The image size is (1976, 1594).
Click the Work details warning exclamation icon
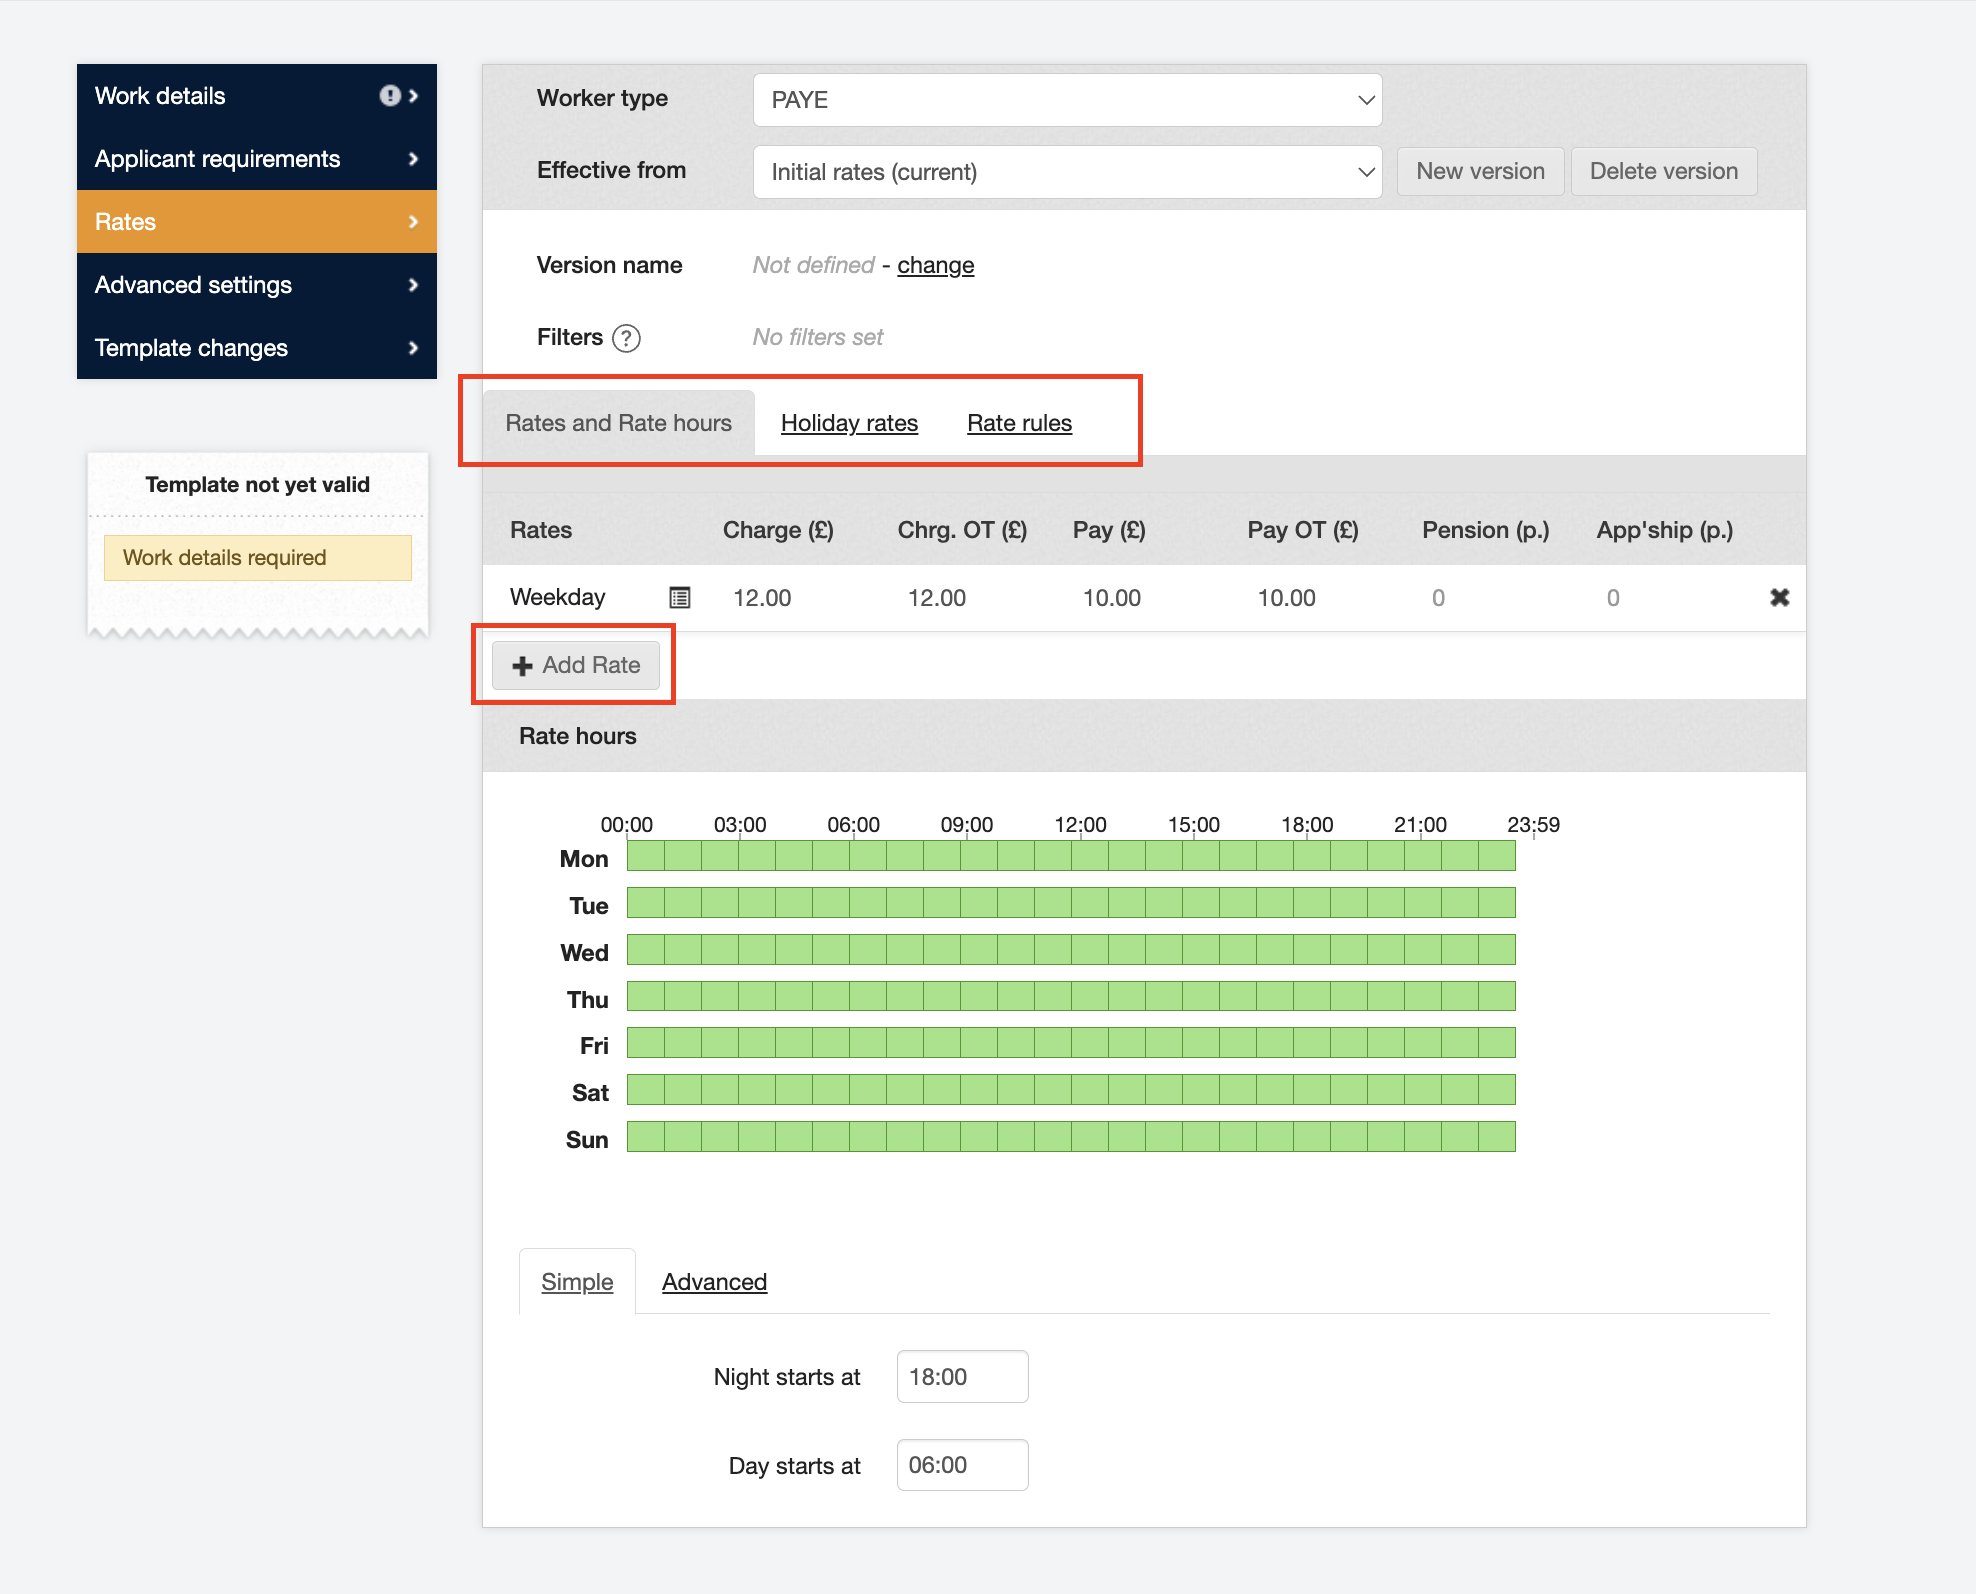[x=389, y=96]
